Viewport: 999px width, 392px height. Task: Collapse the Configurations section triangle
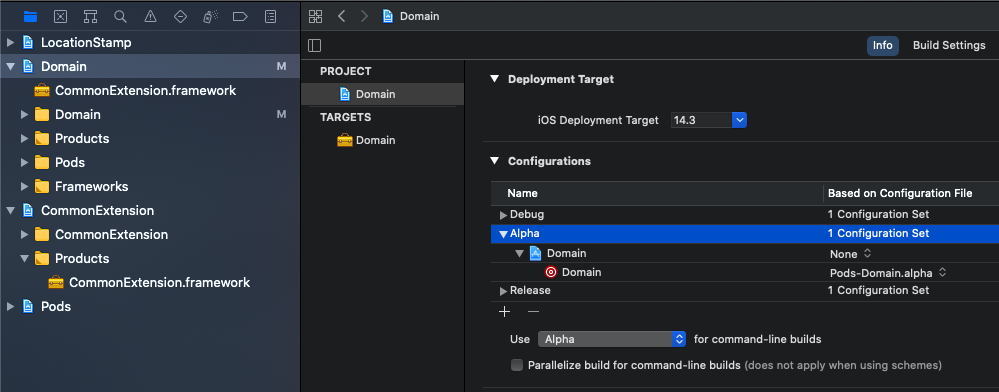tap(494, 161)
